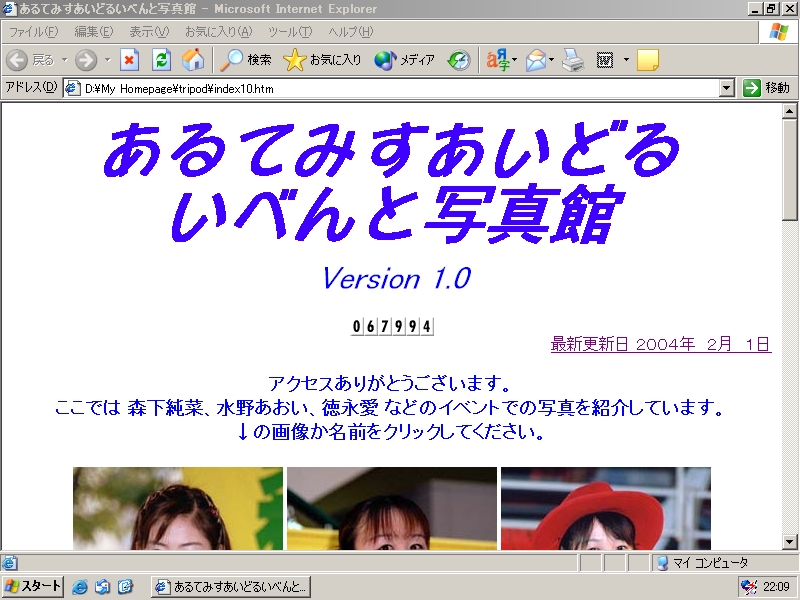Image resolution: width=800 pixels, height=600 pixels.
Task: Open Media (メディア) toolbar button
Action: pyautogui.click(x=405, y=60)
